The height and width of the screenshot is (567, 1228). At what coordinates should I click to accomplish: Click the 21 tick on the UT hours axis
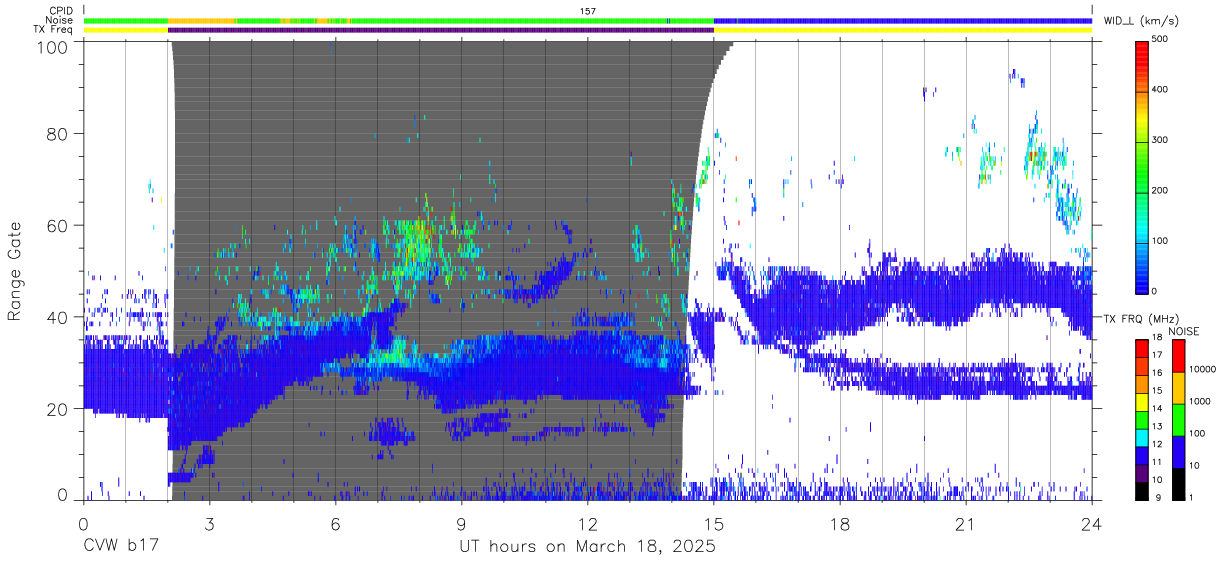click(x=966, y=524)
